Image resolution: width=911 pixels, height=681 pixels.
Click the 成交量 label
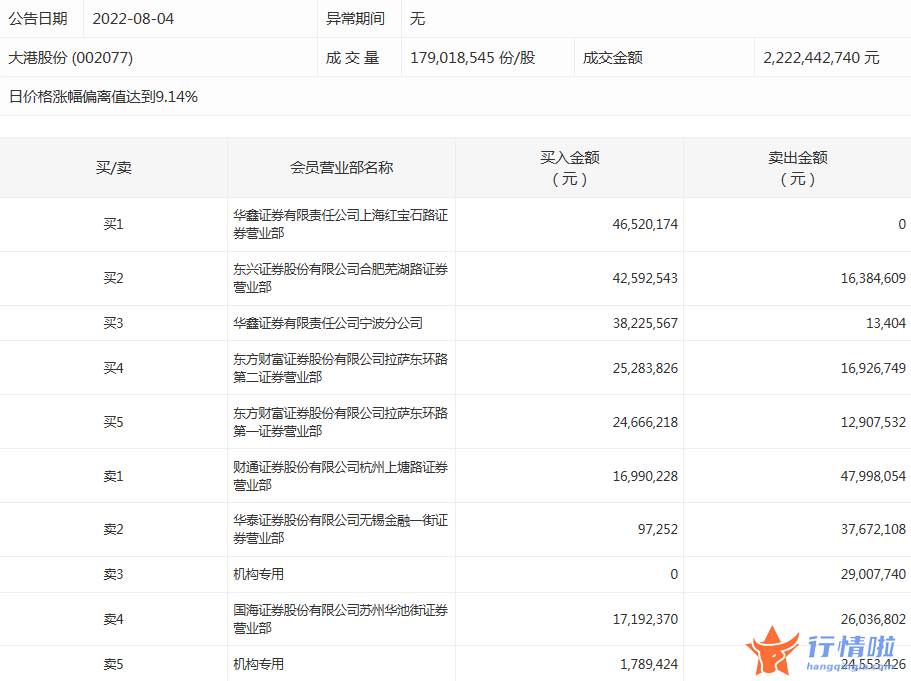[352, 58]
